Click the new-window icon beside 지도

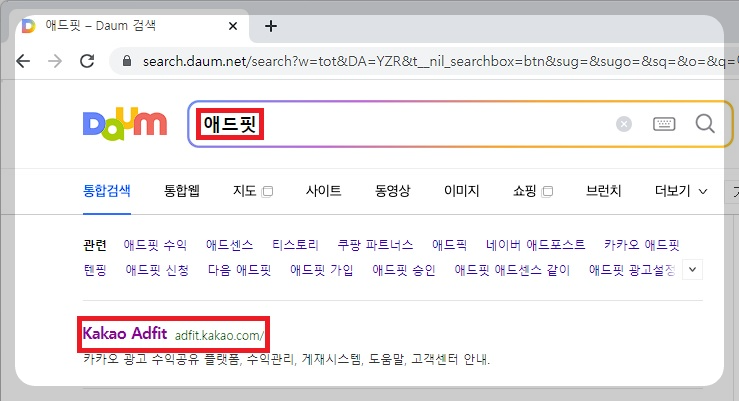point(267,191)
